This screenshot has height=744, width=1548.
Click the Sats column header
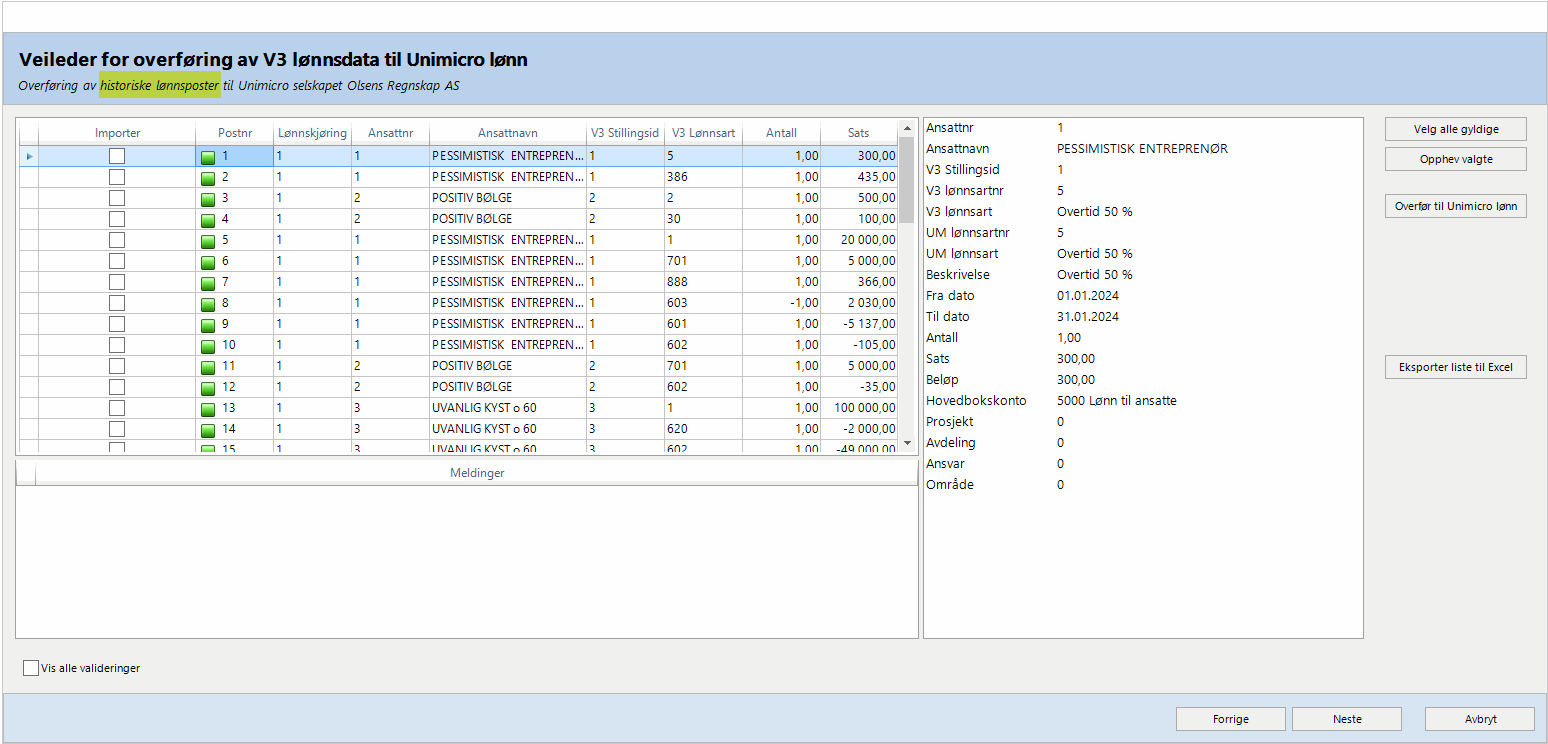tap(858, 133)
